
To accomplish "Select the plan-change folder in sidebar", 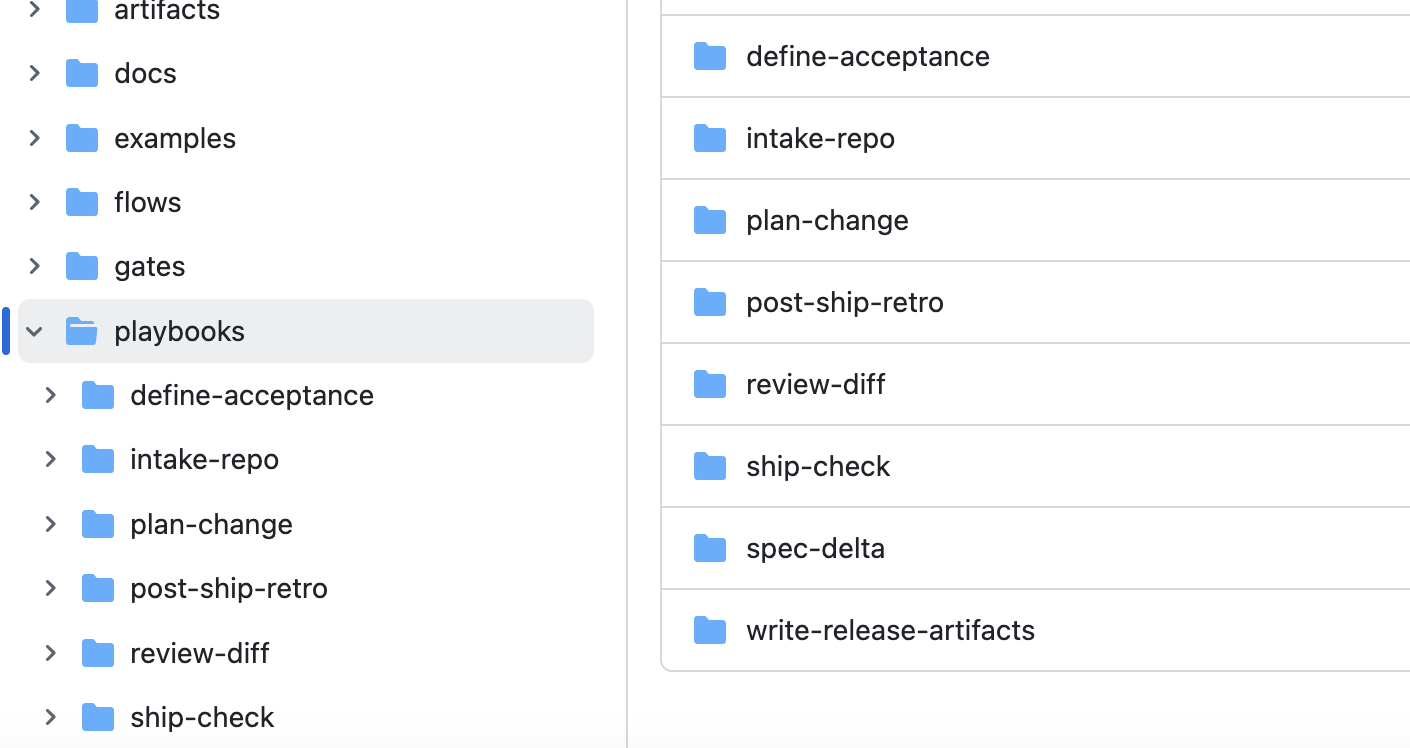I will pyautogui.click(x=211, y=523).
